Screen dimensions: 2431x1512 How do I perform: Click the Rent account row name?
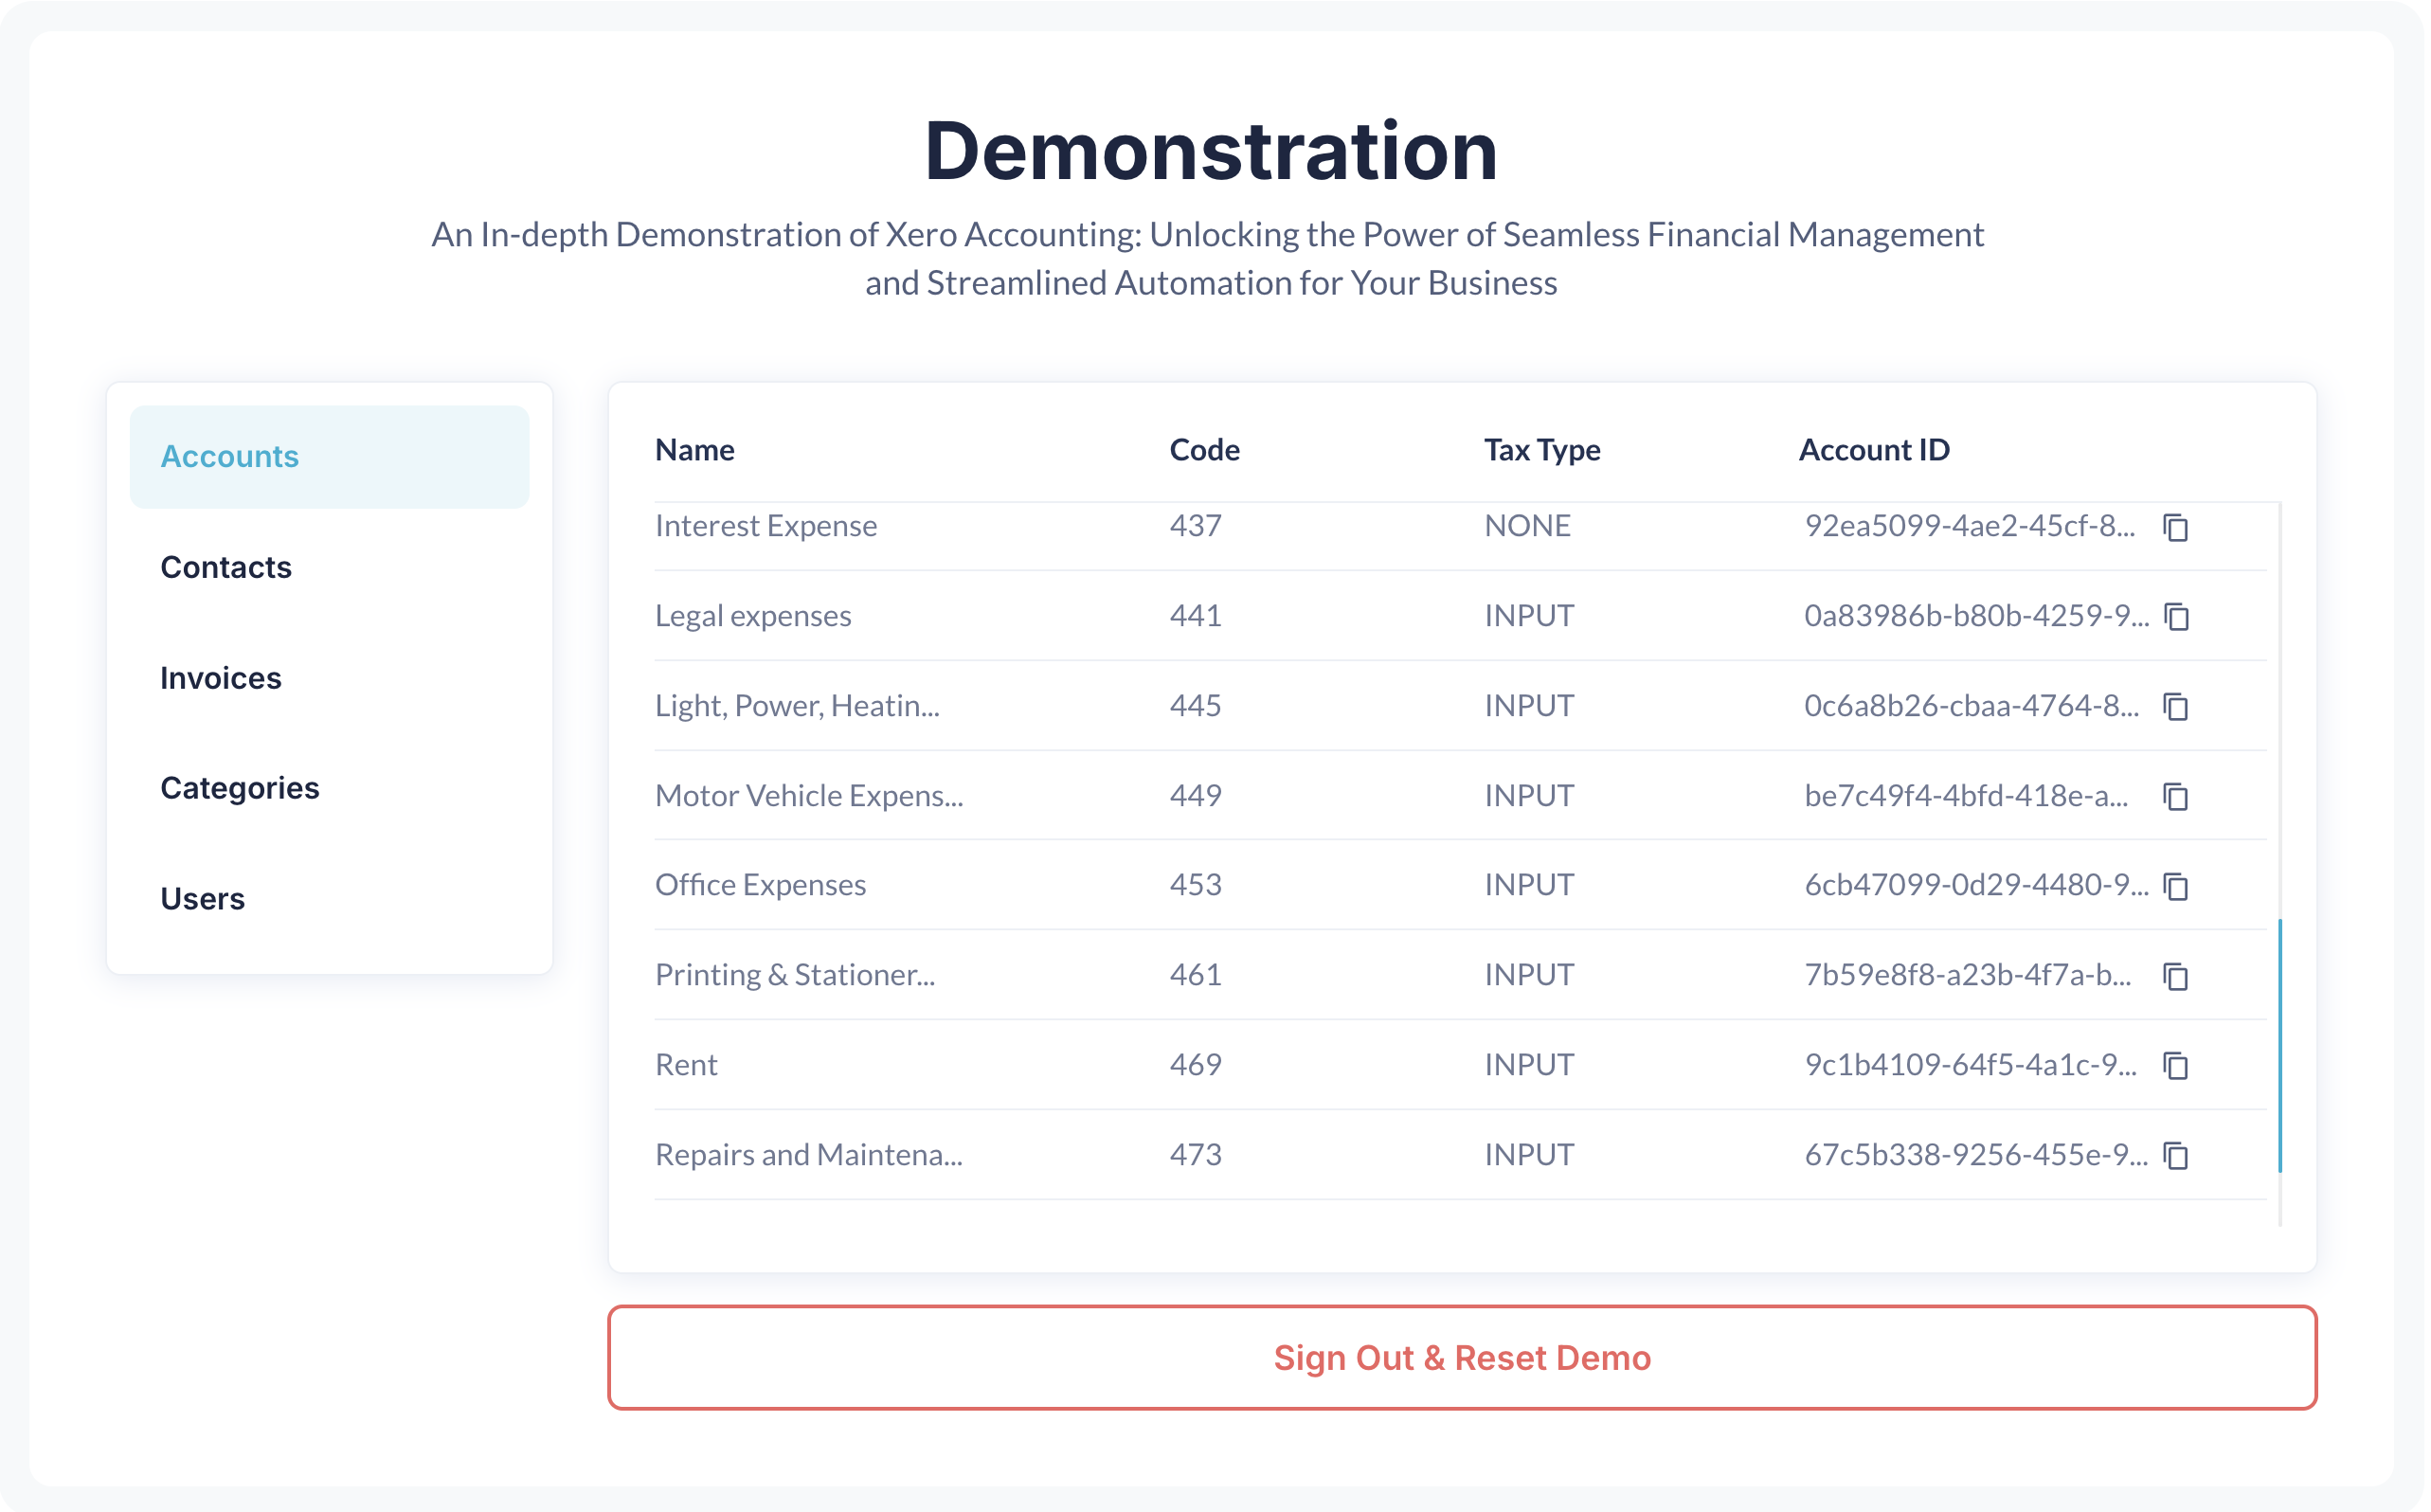click(x=688, y=1066)
